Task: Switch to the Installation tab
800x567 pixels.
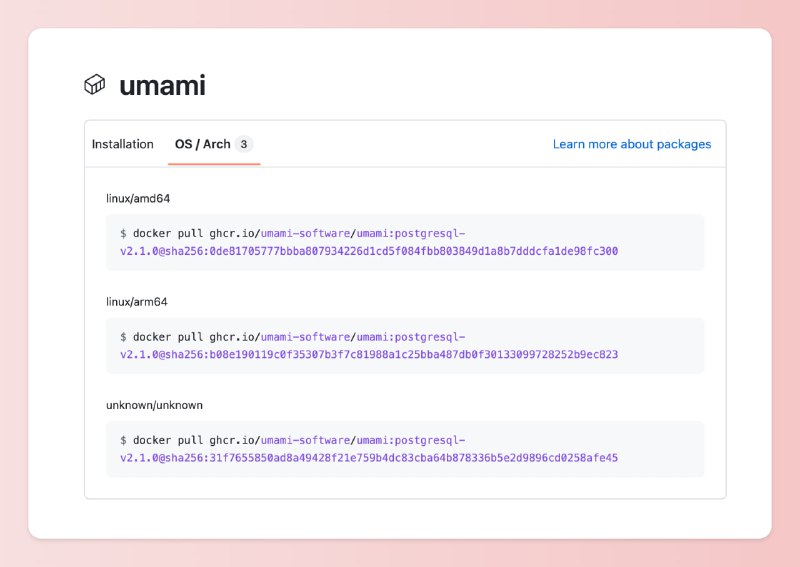Action: [123, 144]
